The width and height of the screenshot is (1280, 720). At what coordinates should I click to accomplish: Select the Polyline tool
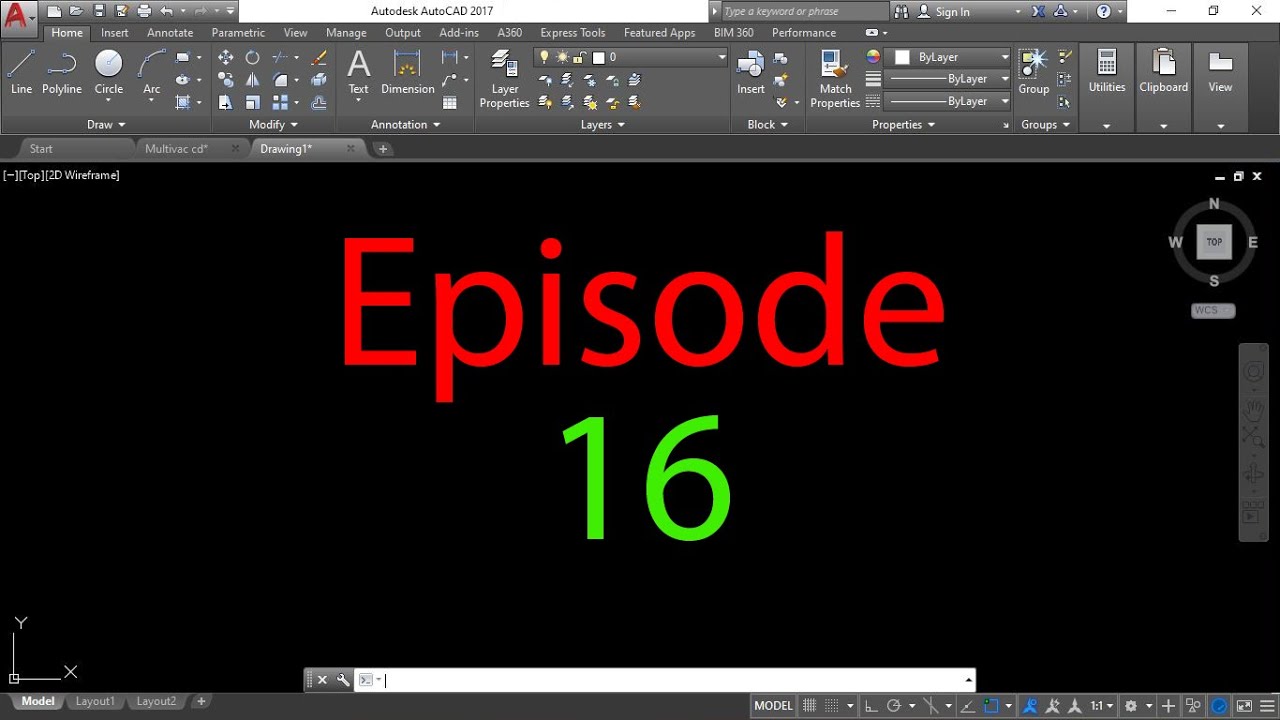pyautogui.click(x=61, y=72)
